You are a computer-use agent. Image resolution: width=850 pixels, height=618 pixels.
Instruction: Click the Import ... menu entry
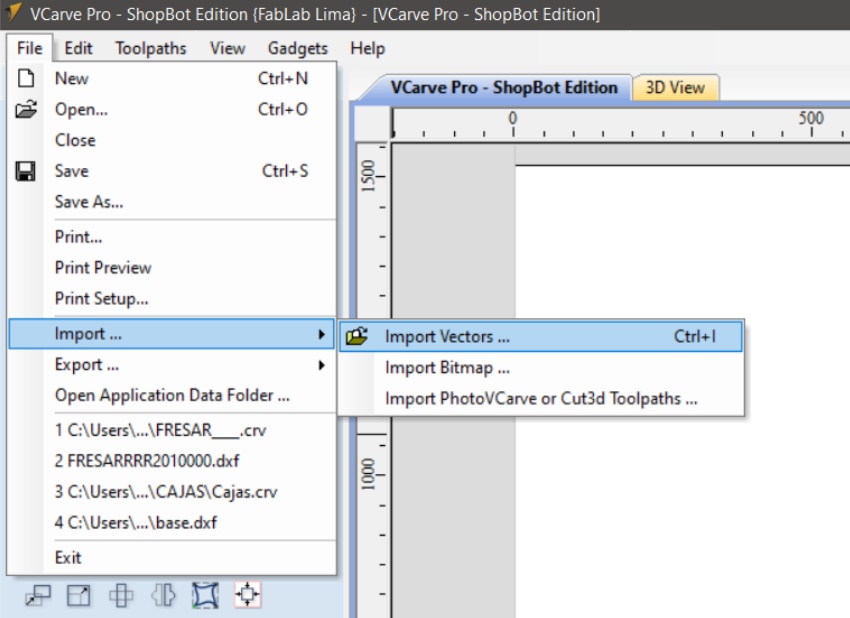point(172,334)
